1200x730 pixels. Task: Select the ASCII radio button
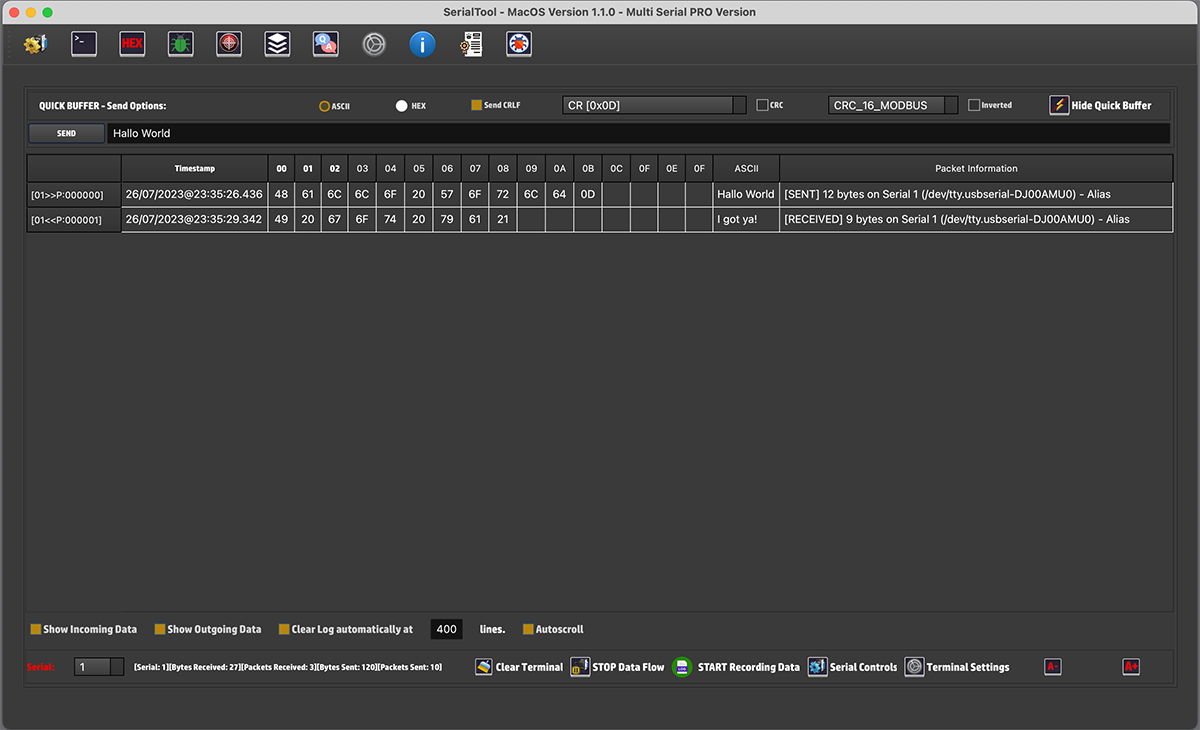(325, 106)
